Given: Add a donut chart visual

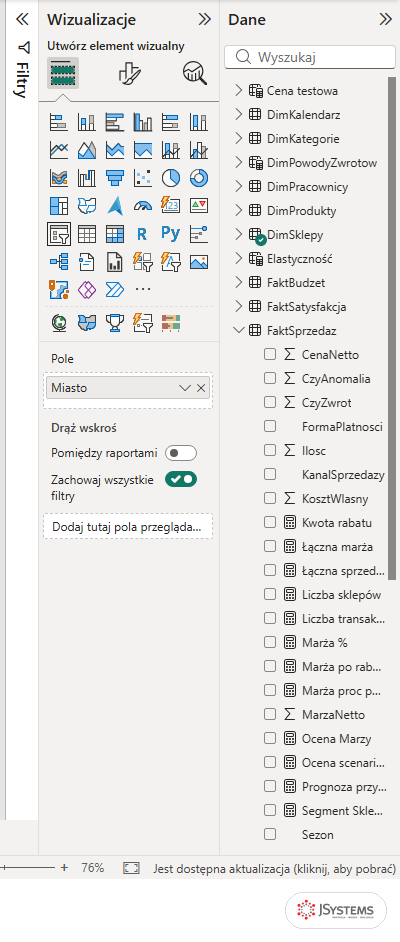Looking at the screenshot, I should pos(199,178).
